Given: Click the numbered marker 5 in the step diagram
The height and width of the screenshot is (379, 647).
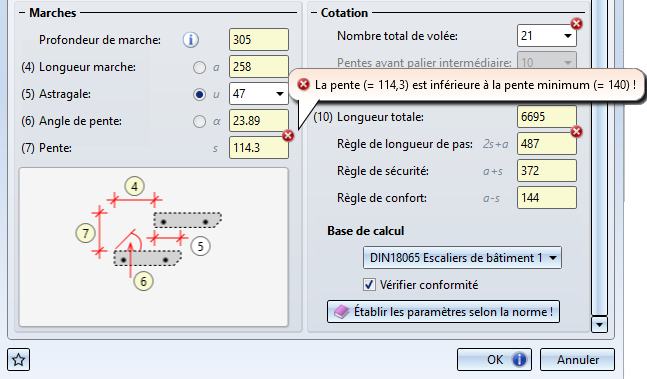Looking at the screenshot, I should (201, 246).
